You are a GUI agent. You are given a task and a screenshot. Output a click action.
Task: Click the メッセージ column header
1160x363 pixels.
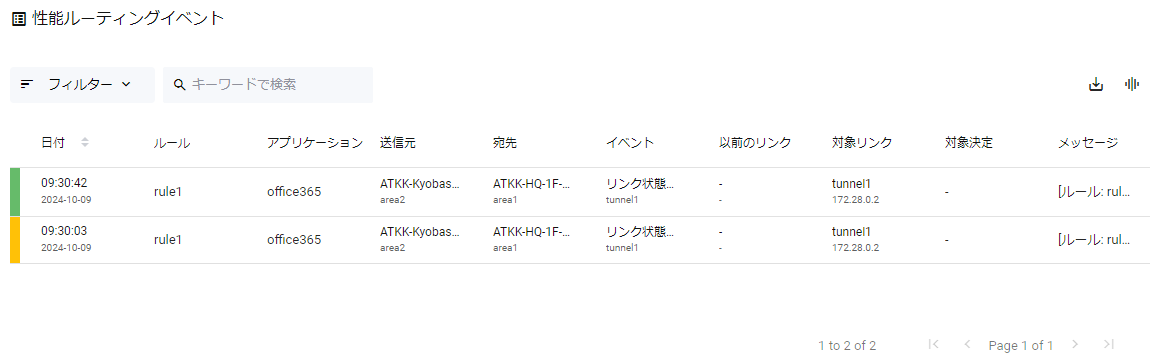click(1088, 143)
